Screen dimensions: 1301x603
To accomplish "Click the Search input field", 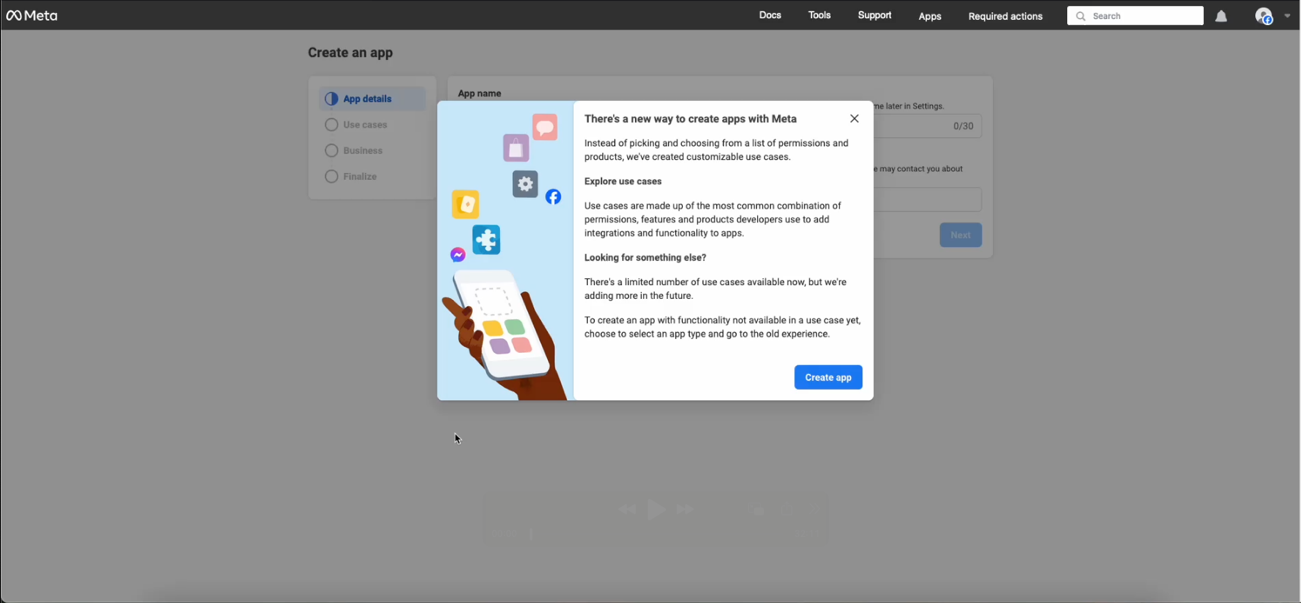I will pos(1135,16).
